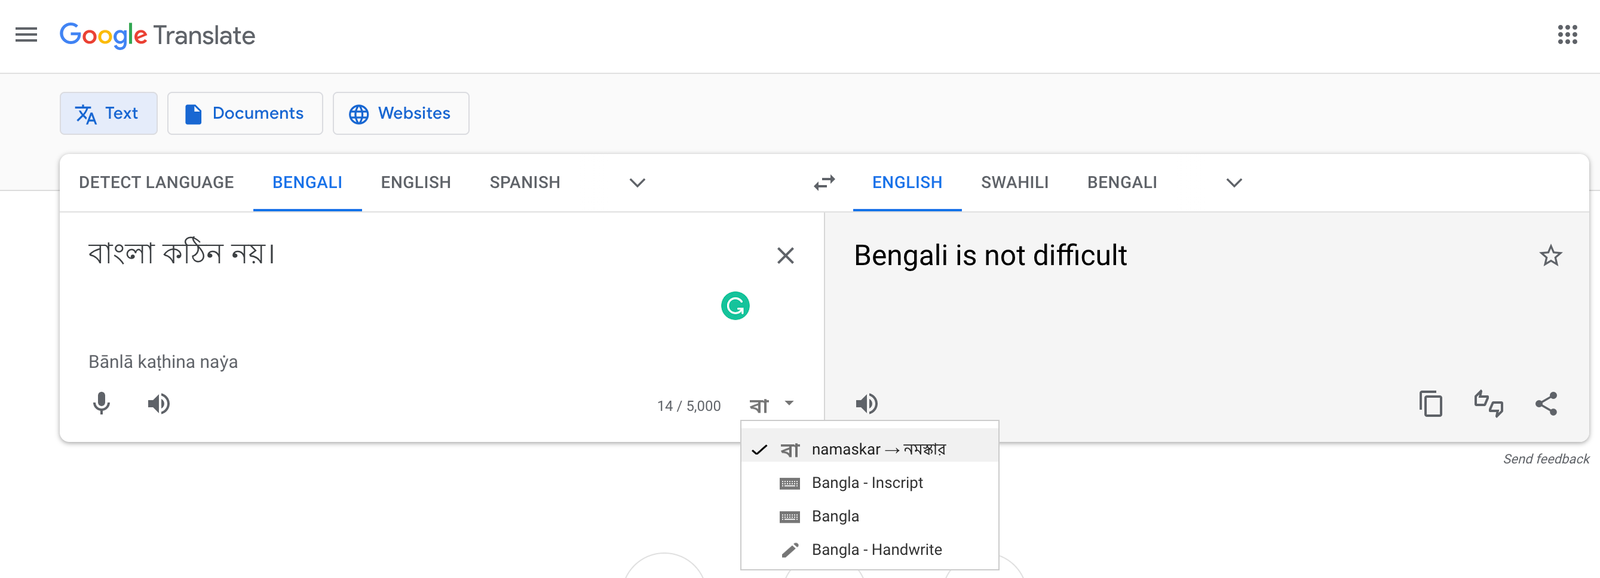Screen dimensions: 1600x578
Task: Copy the translation to clipboard
Action: tap(1431, 404)
